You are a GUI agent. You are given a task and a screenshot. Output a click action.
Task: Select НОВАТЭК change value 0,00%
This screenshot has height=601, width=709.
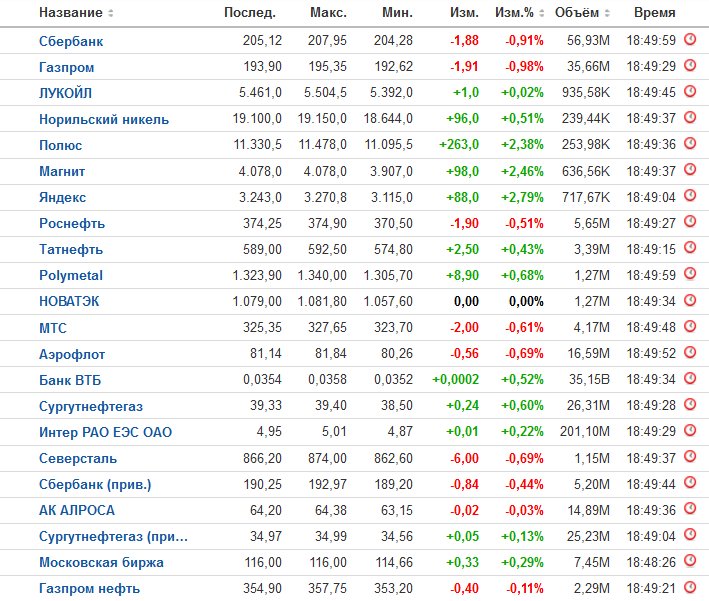(x=526, y=301)
